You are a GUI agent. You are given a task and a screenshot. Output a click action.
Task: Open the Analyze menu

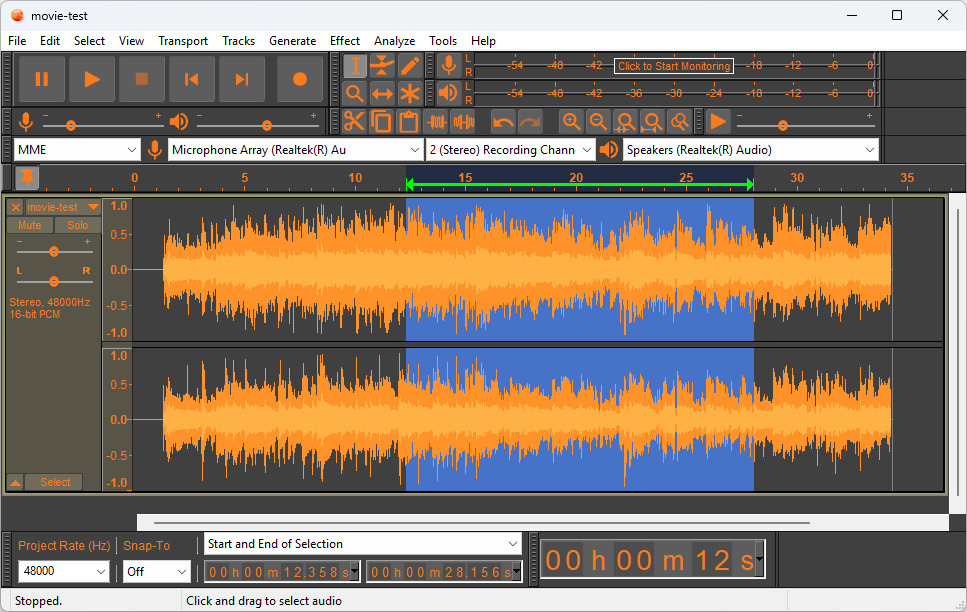click(394, 41)
